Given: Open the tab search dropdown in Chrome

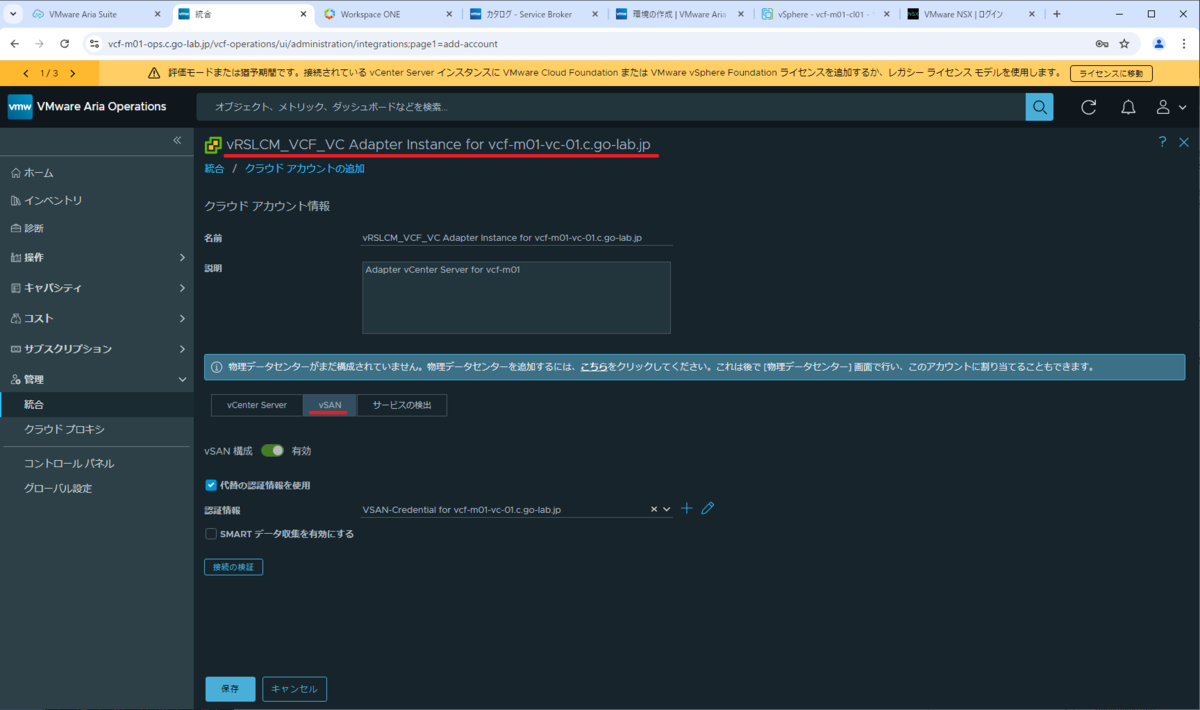Looking at the screenshot, I should point(14,15).
